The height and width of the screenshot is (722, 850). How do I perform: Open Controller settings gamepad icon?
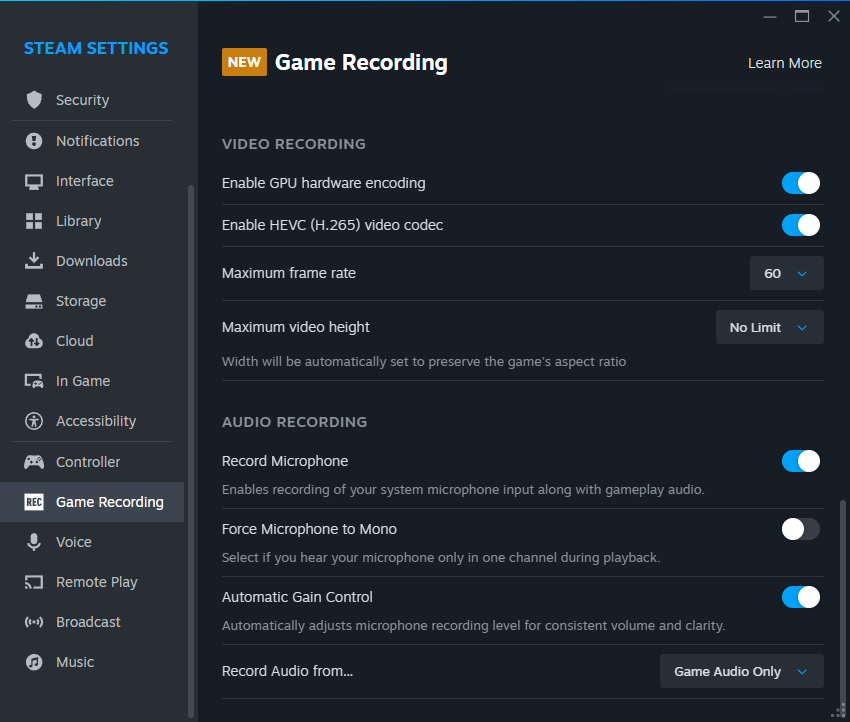point(34,462)
